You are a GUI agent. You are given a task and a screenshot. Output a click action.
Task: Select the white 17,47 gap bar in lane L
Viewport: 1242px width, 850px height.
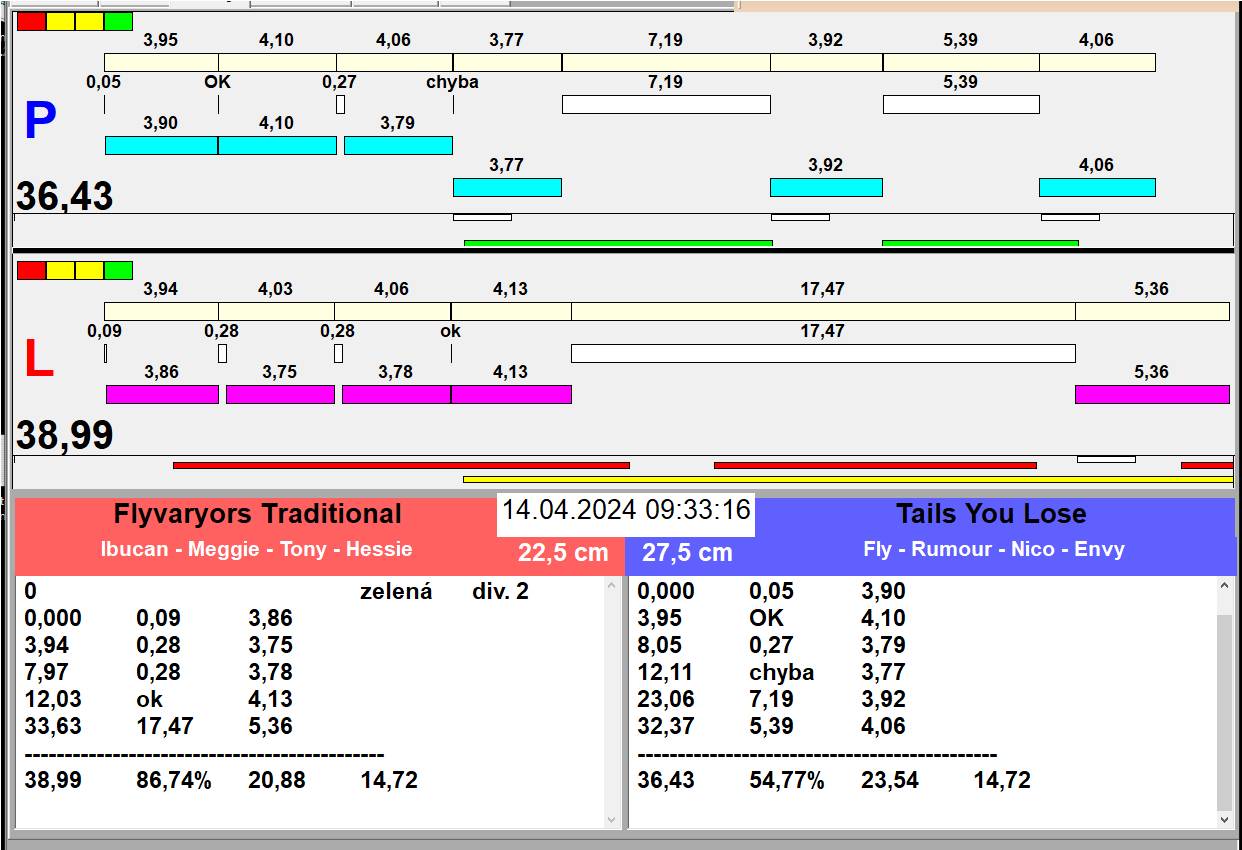(x=823, y=353)
